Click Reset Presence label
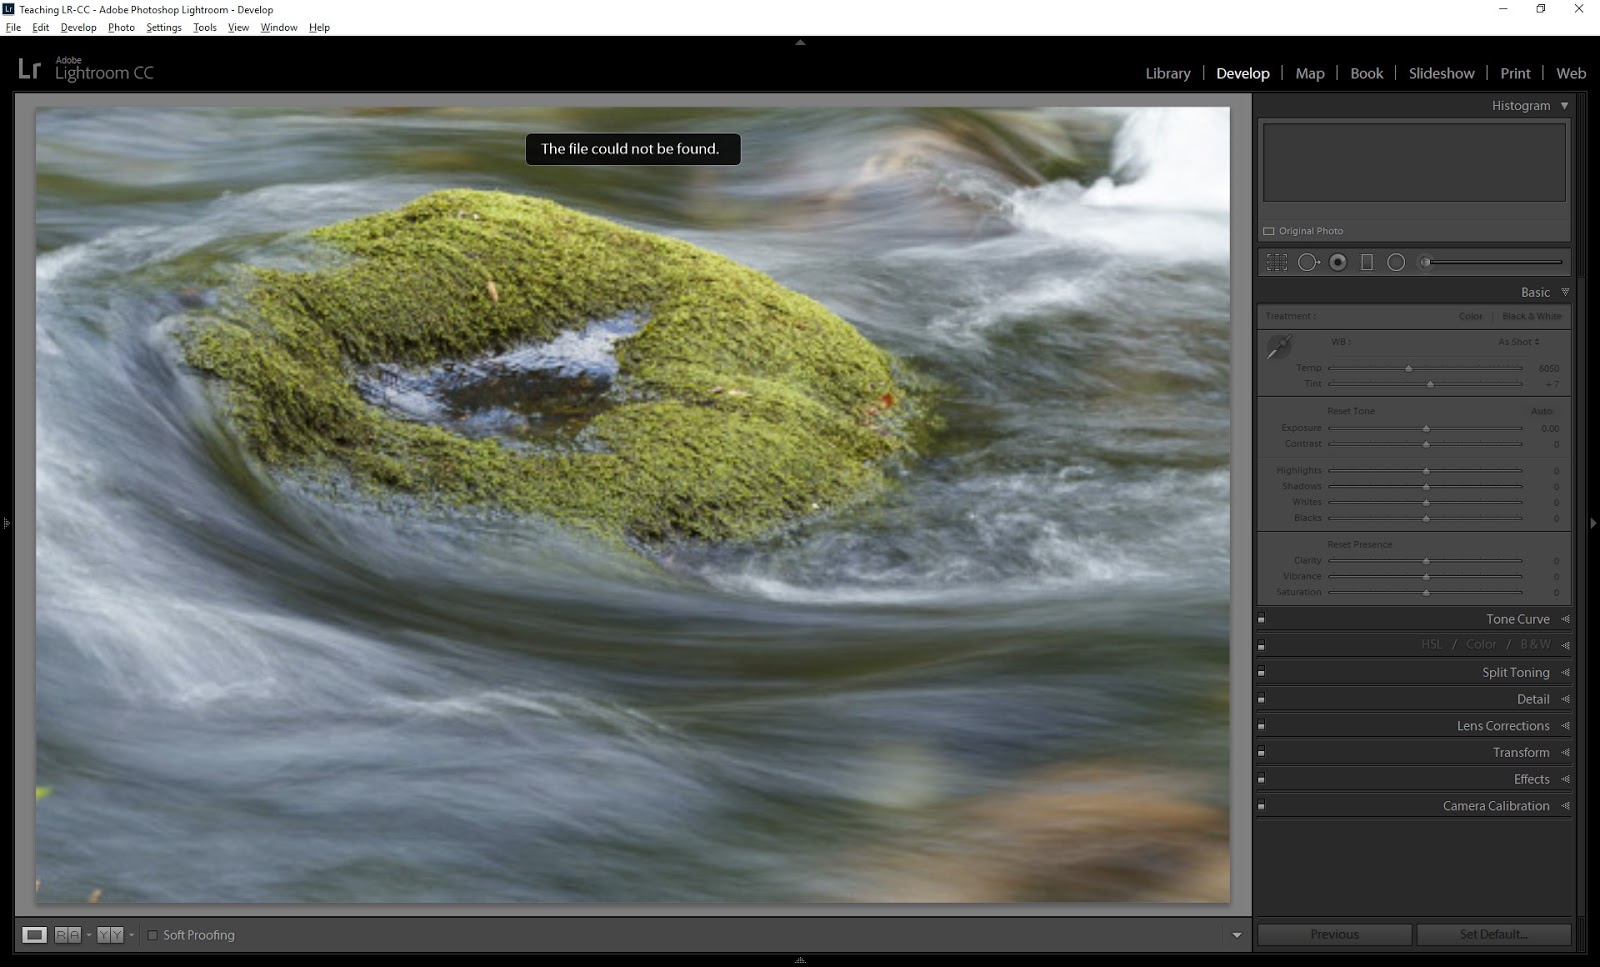 tap(1359, 545)
